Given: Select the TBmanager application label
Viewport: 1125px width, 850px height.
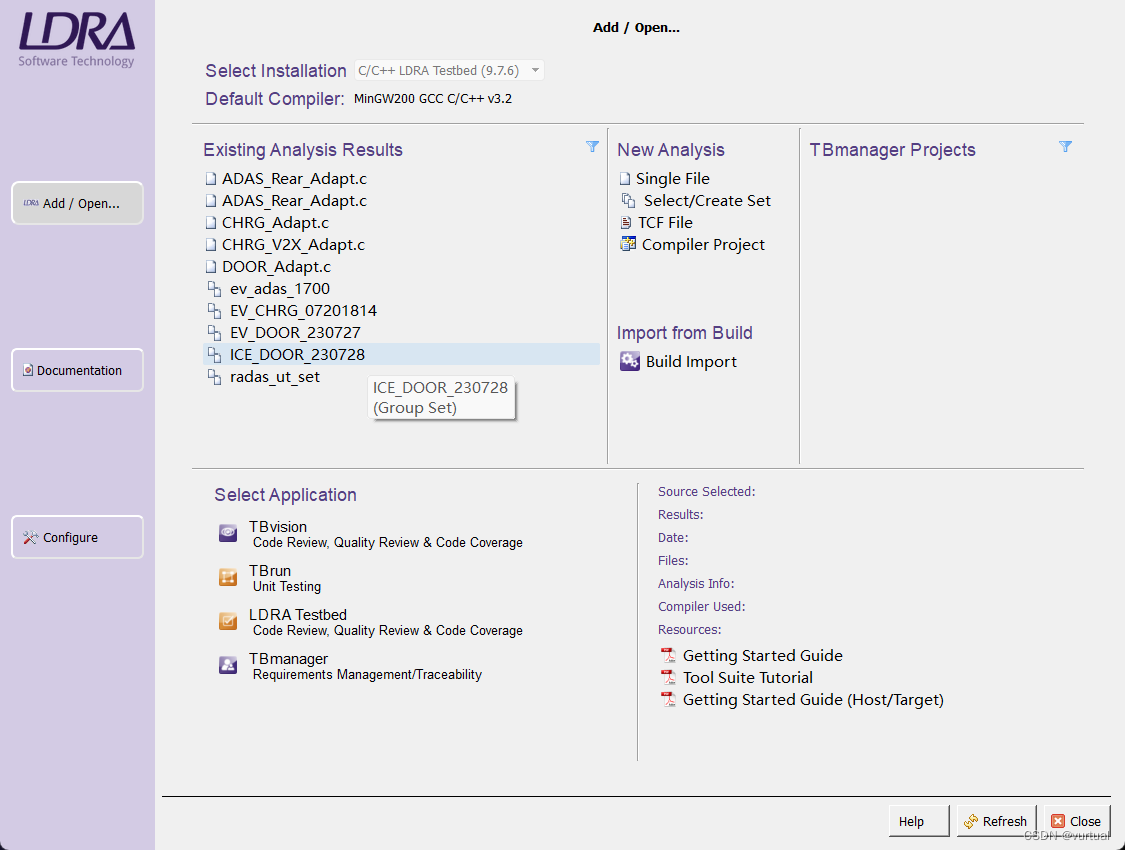Looking at the screenshot, I should pos(288,658).
